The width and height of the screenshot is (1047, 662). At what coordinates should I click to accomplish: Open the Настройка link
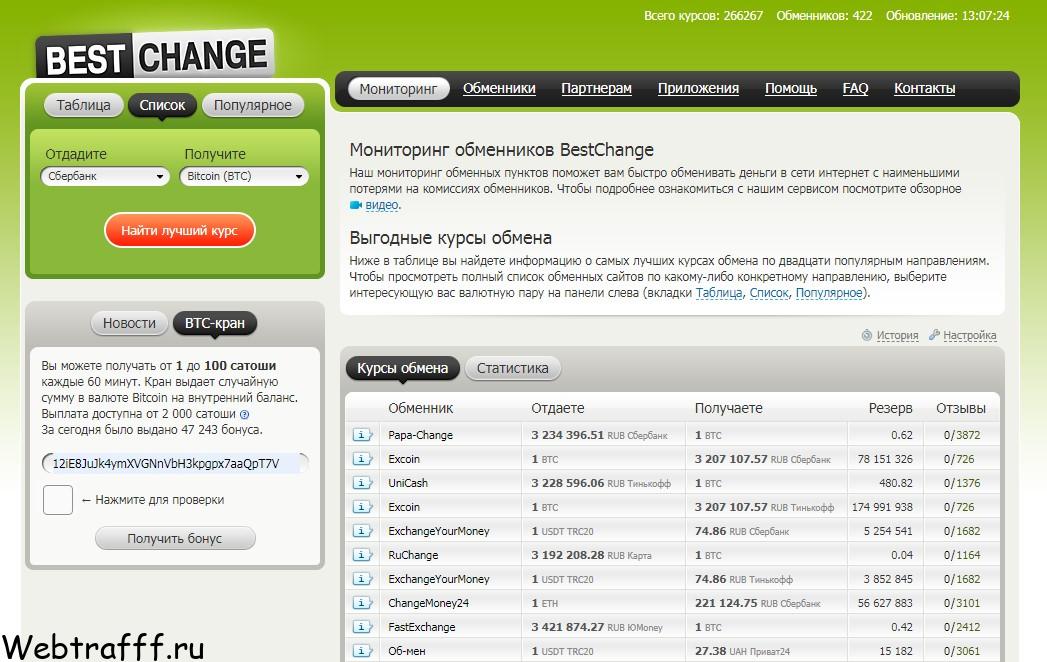pos(970,335)
